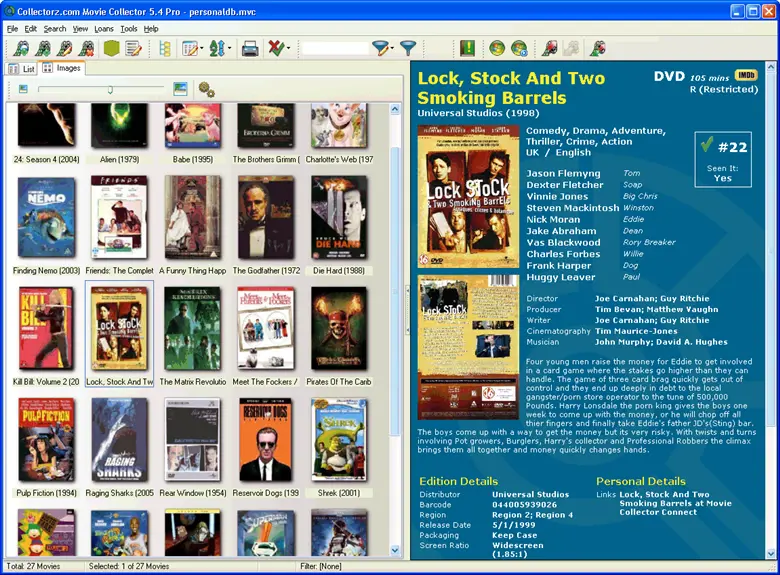Click the second film-reel add manually icon
The width and height of the screenshot is (780, 575).
(x=44, y=48)
